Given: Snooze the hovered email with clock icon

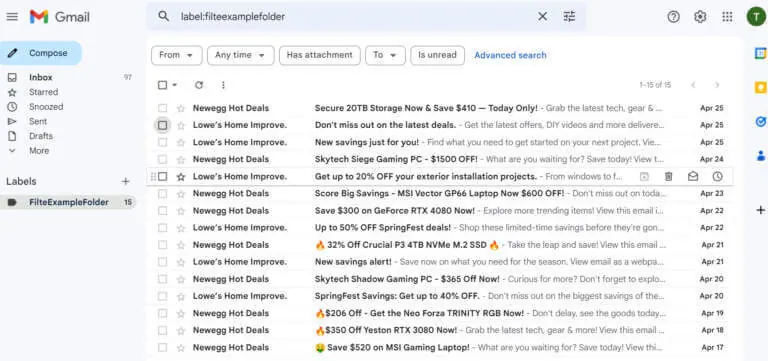Looking at the screenshot, I should pyautogui.click(x=718, y=176).
